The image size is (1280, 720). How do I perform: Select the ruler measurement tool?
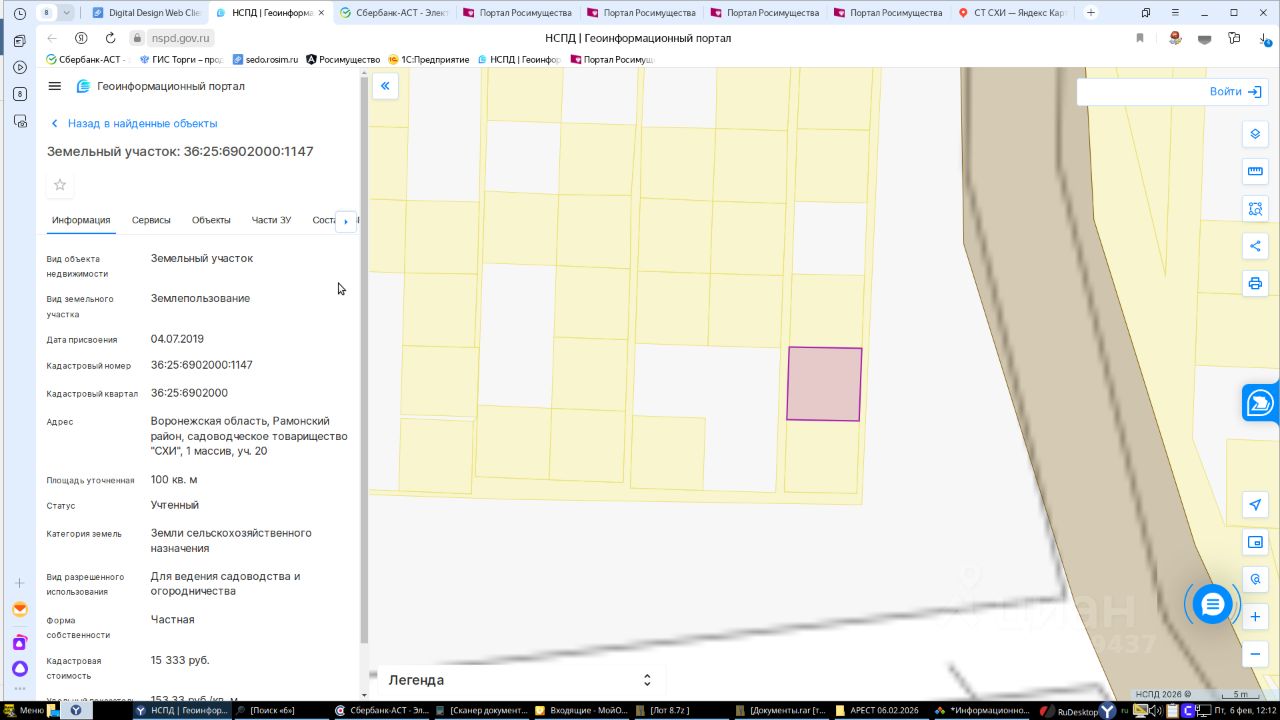point(1255,171)
